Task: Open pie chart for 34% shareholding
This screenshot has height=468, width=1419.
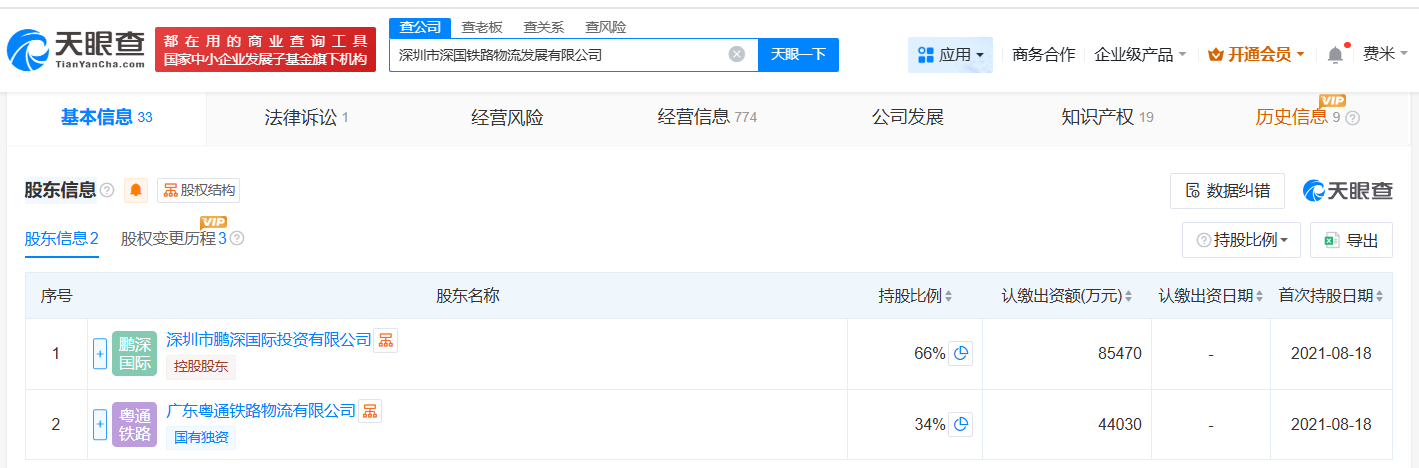Action: pyautogui.click(x=960, y=424)
